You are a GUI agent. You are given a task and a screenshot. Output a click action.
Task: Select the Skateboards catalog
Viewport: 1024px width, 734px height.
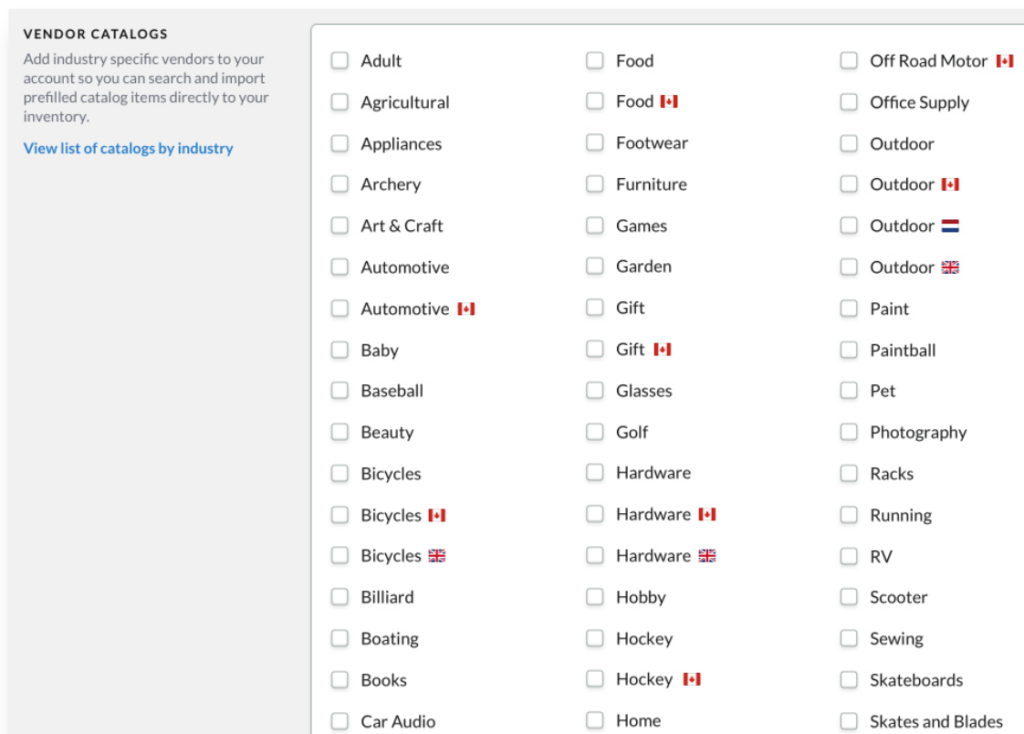click(x=849, y=680)
